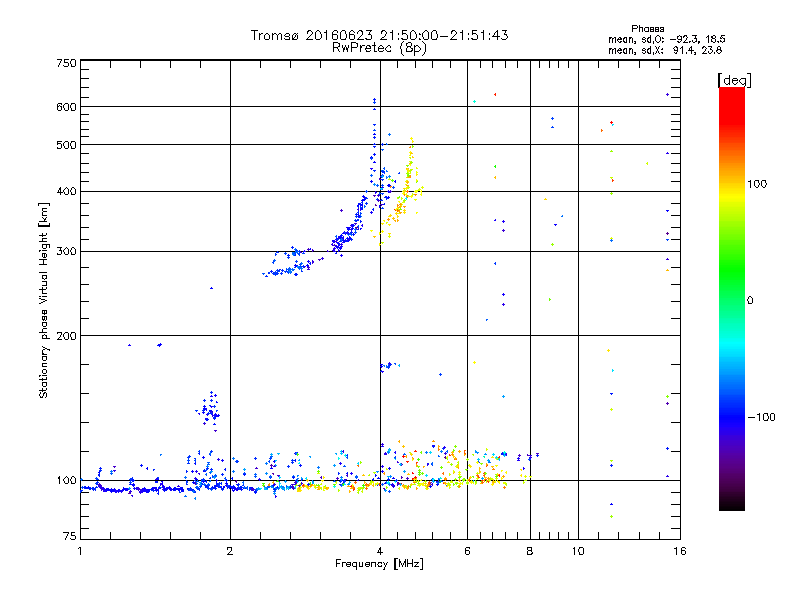
Task: Select the 'RwPretec (8p)' subtitle
Action: [379, 48]
